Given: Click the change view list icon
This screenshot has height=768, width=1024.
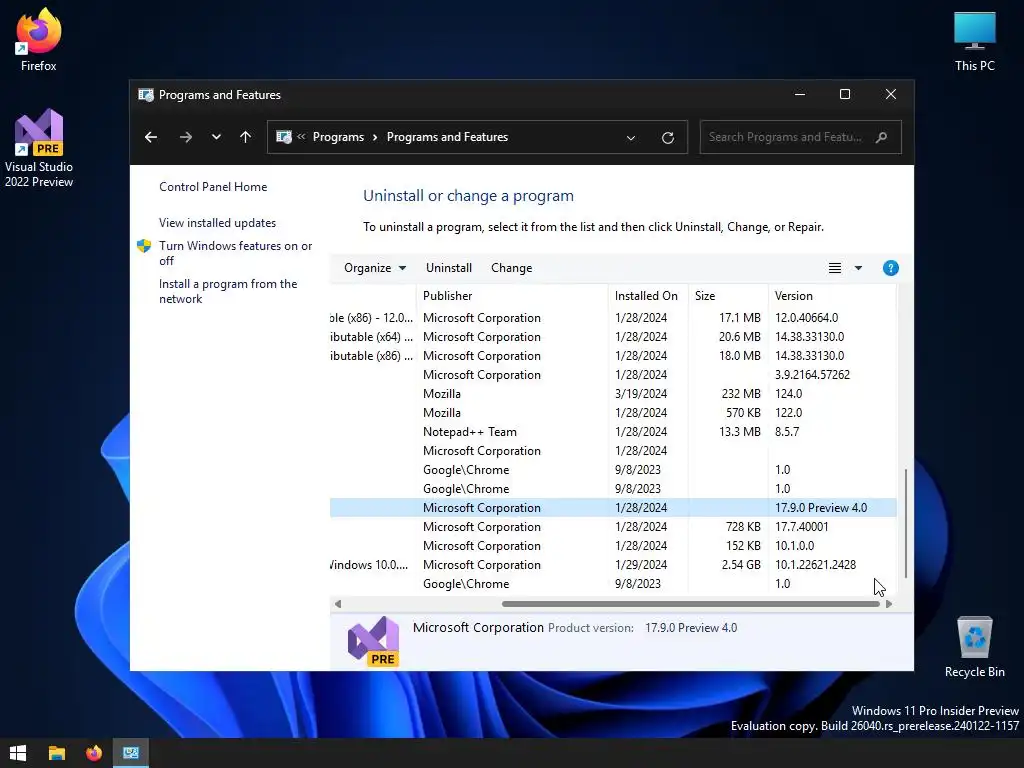Looking at the screenshot, I should point(835,268).
